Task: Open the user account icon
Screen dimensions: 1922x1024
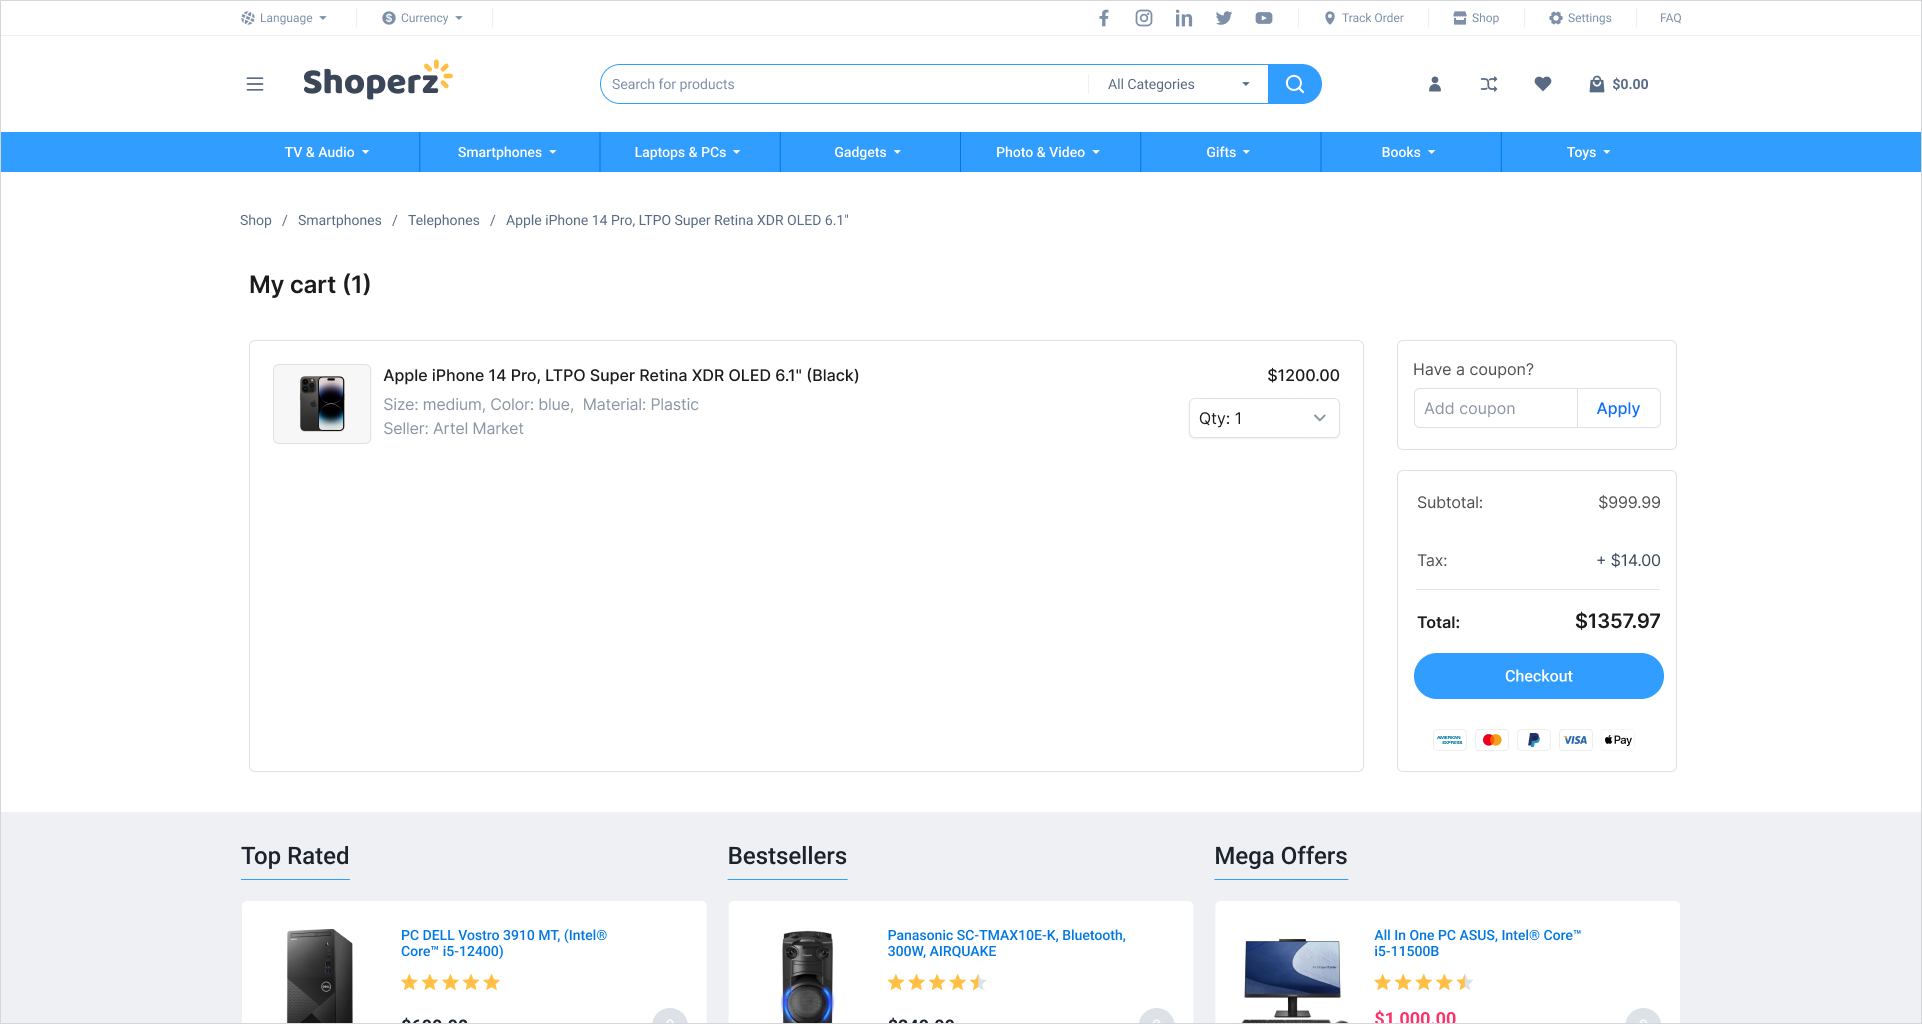Action: [1435, 84]
